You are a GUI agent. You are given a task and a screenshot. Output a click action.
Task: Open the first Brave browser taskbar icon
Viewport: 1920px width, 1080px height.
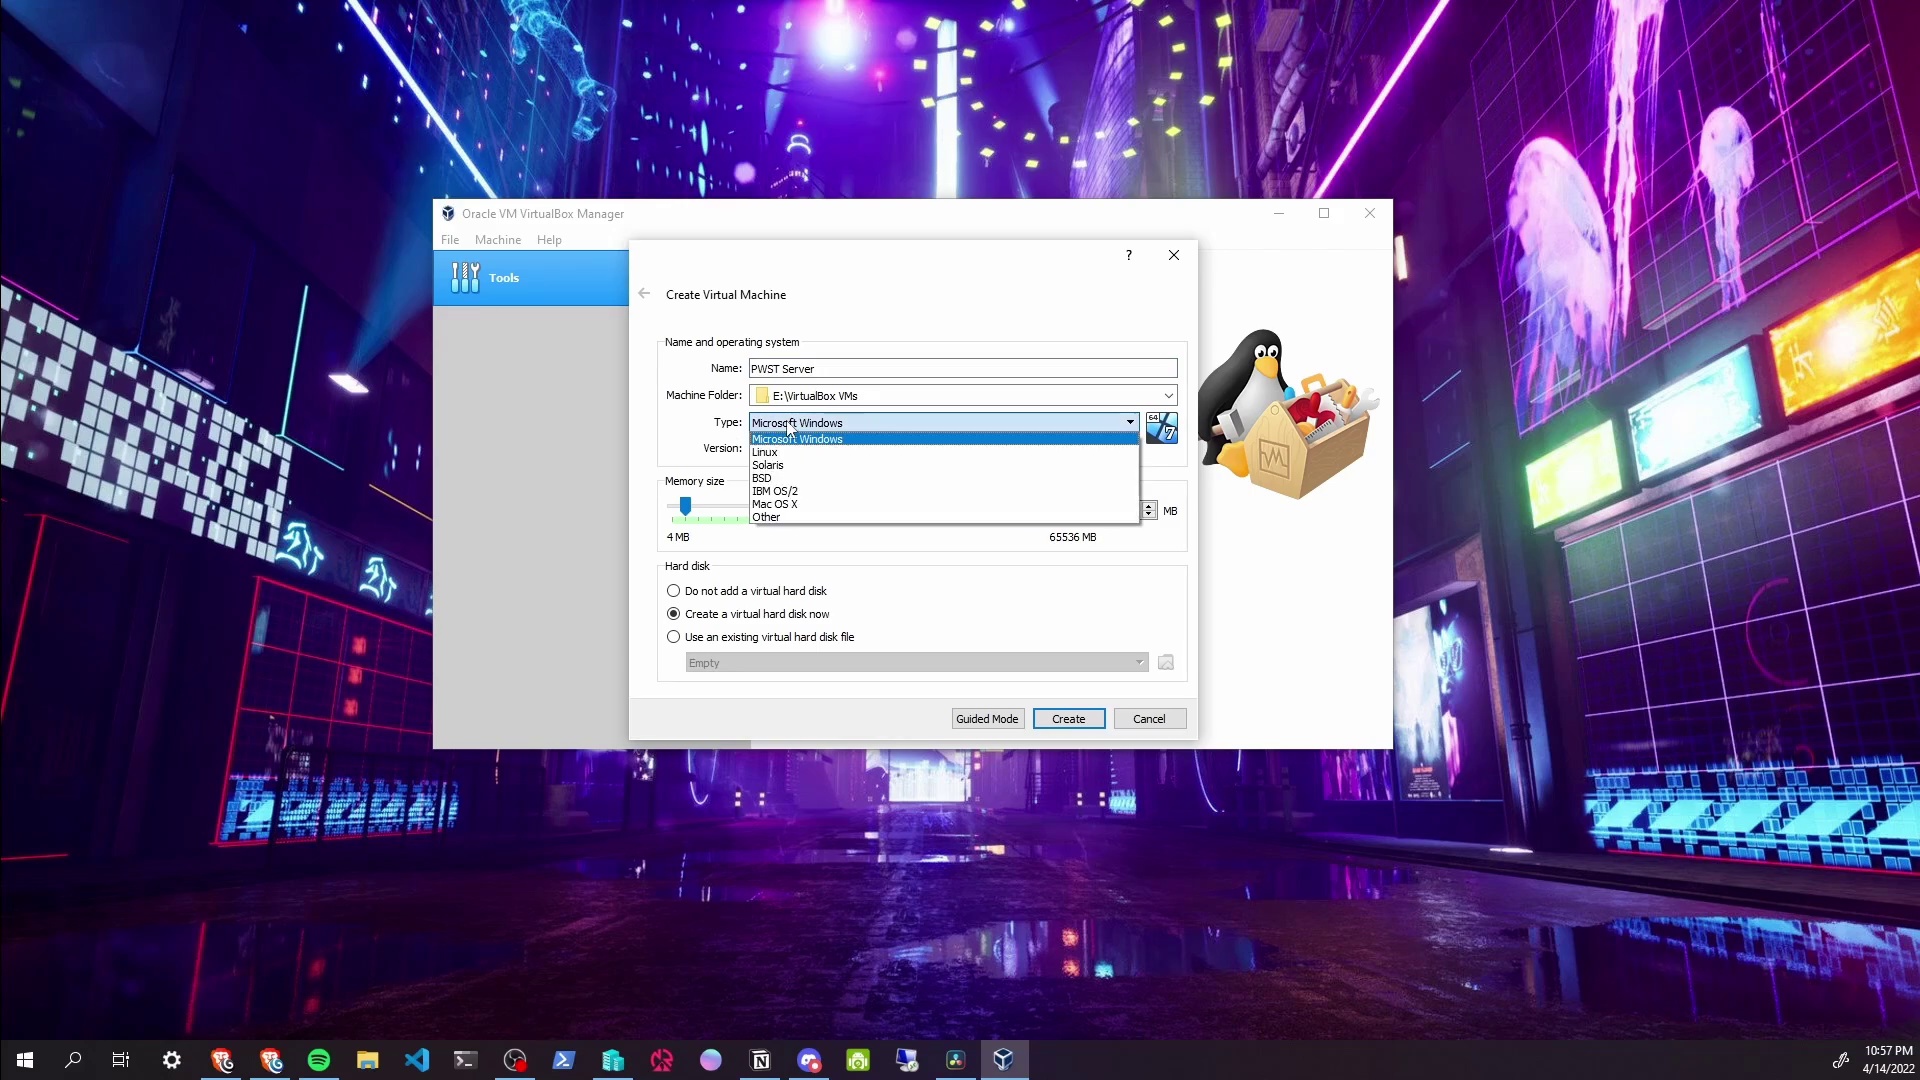coord(222,1060)
